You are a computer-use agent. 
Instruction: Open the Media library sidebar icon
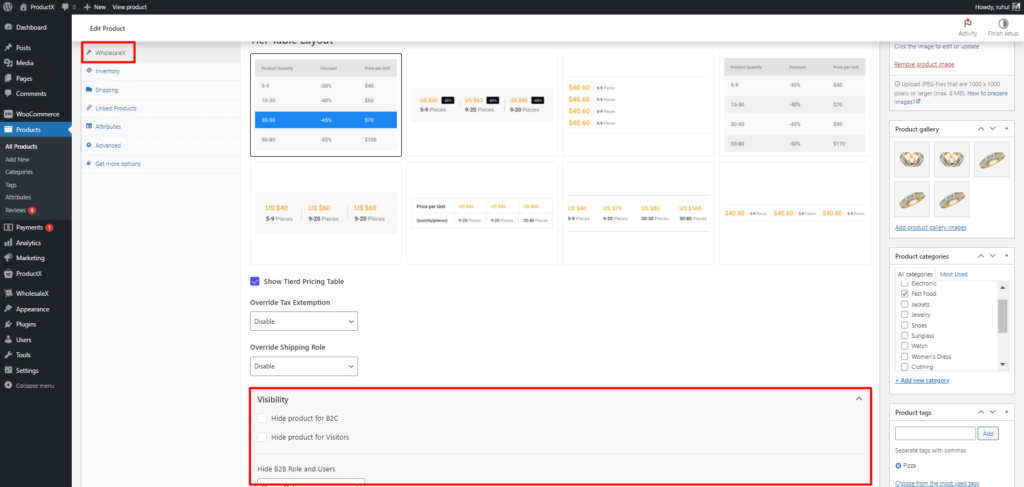(x=8, y=63)
